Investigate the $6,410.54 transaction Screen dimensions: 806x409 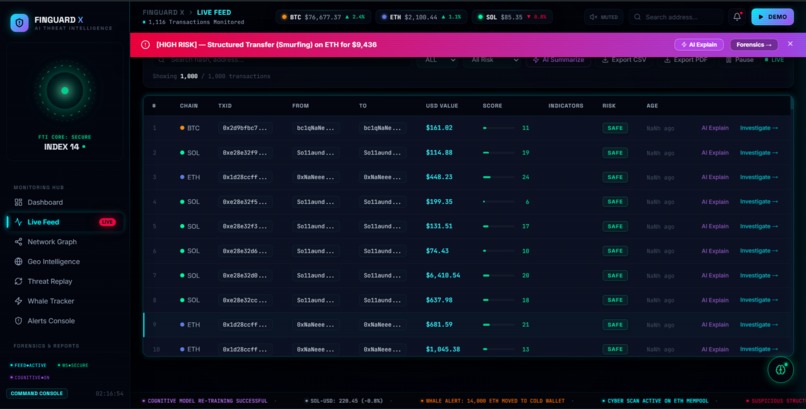[759, 275]
